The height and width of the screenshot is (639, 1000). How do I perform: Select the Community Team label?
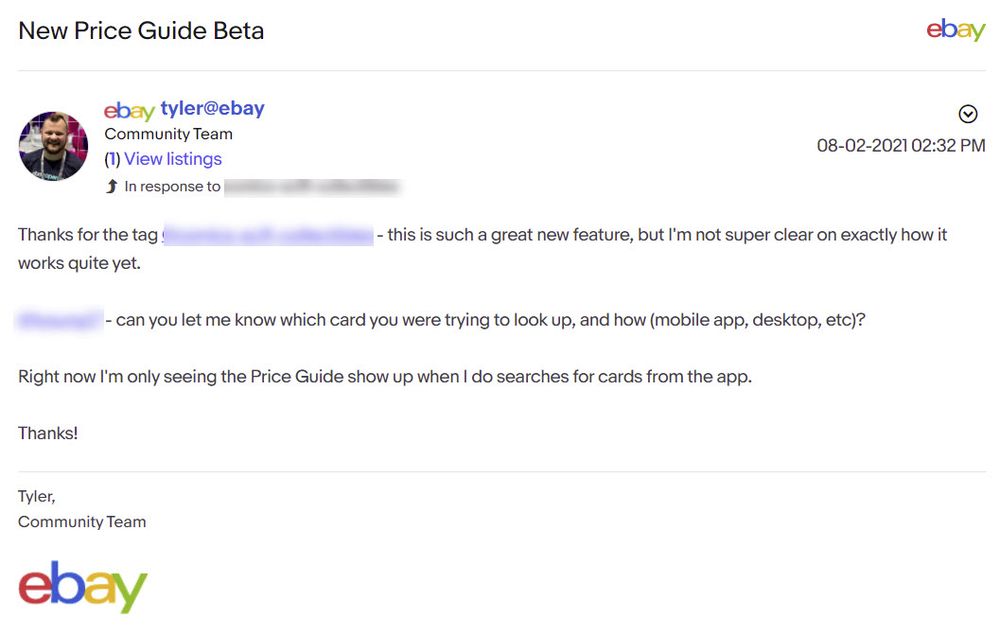168,133
